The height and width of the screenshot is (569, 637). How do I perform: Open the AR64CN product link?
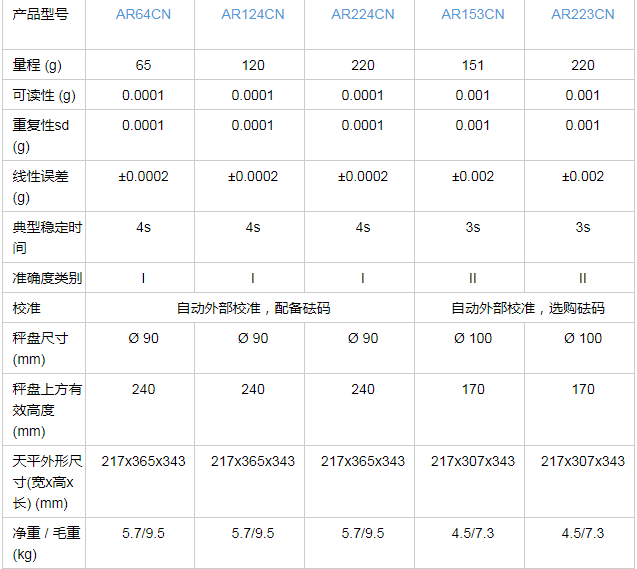click(x=143, y=14)
